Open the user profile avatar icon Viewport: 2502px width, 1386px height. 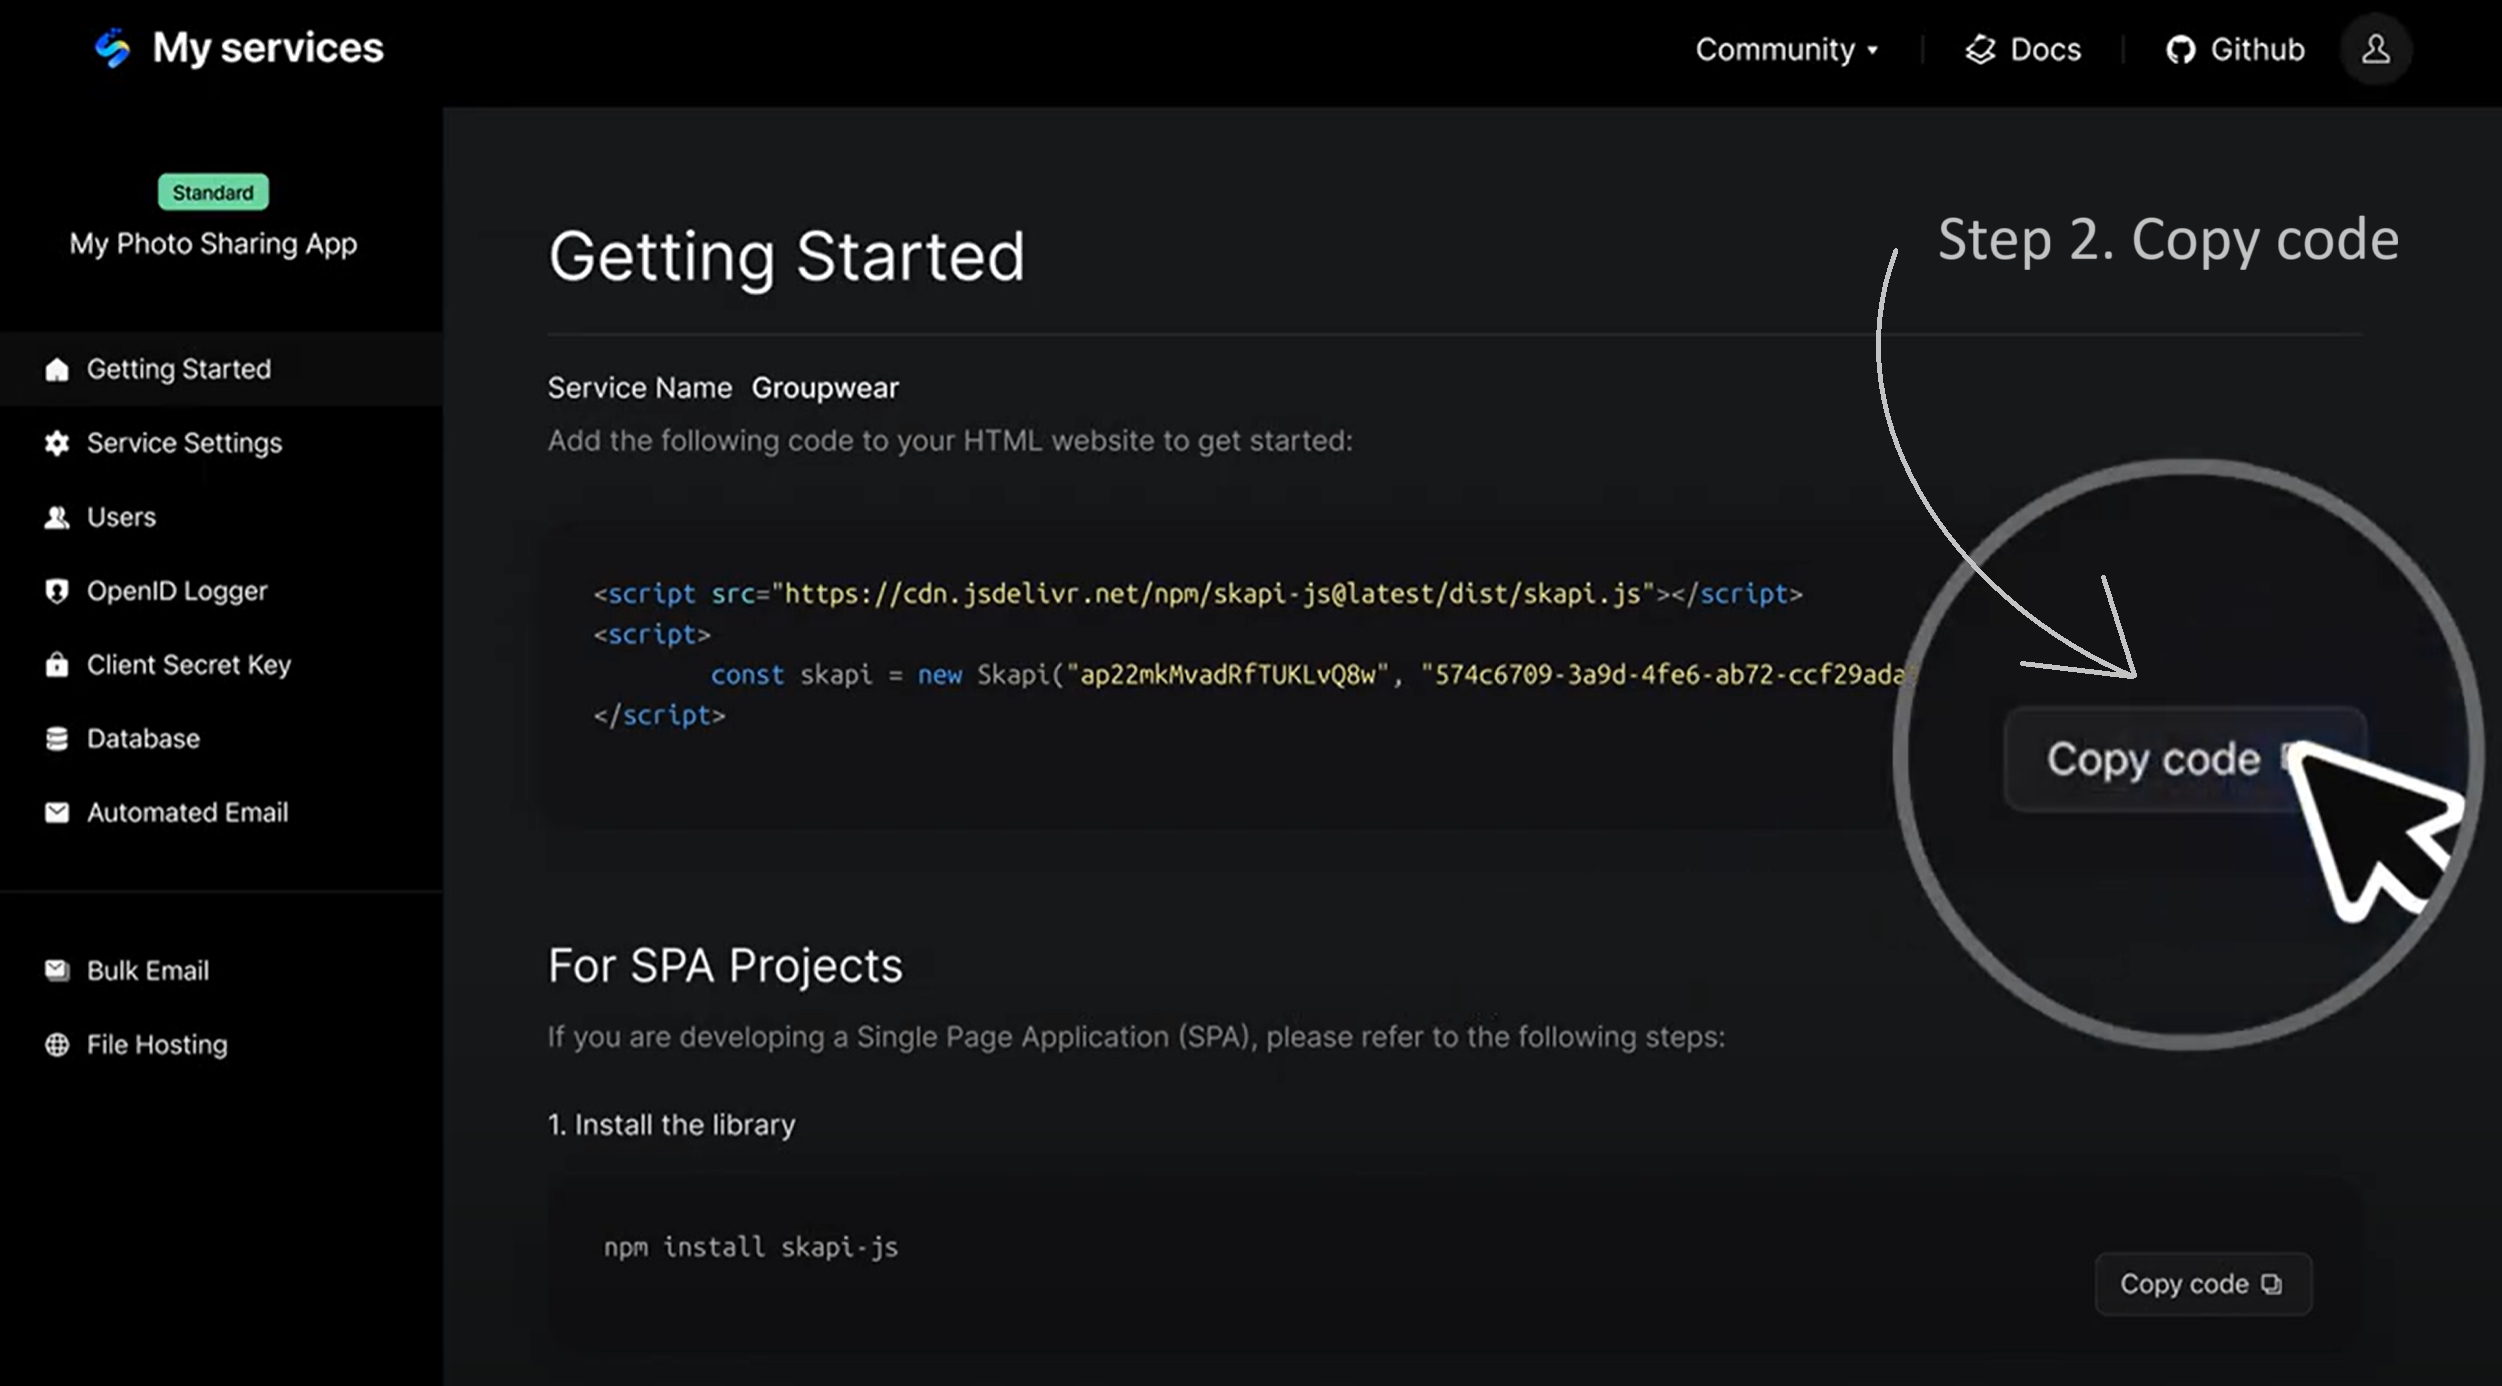tap(2375, 49)
